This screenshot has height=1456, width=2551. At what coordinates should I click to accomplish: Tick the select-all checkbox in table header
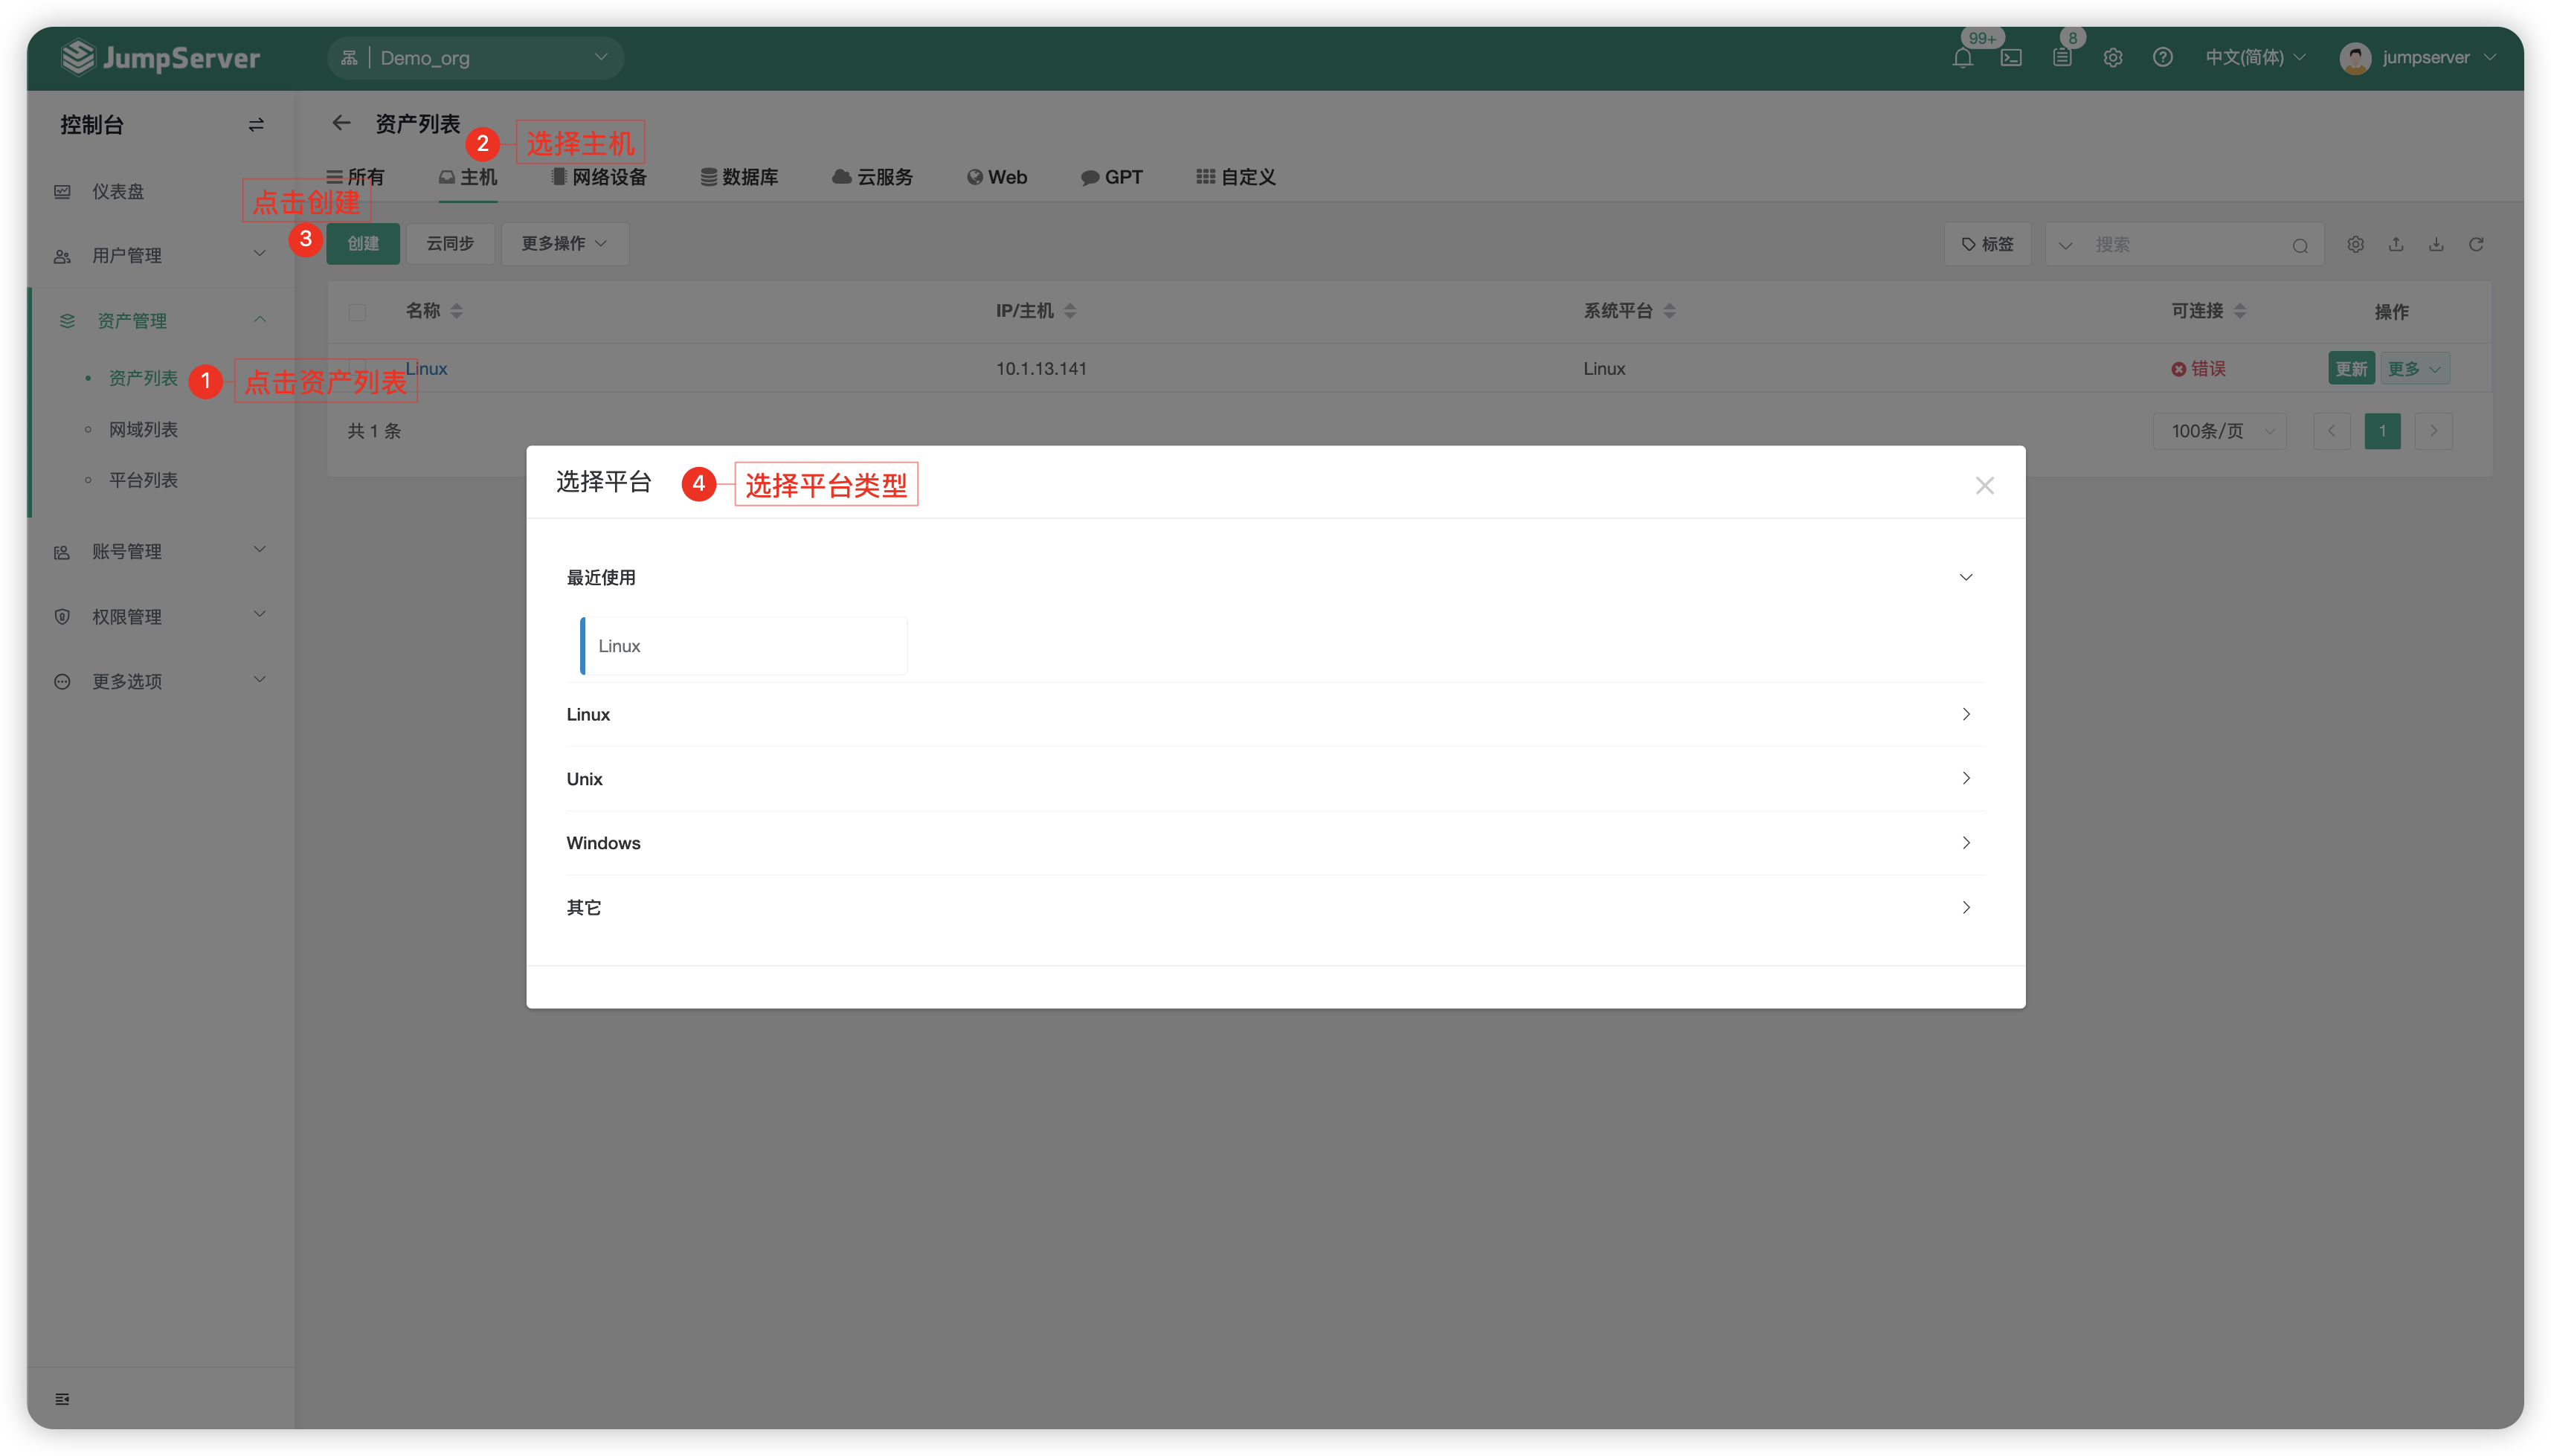click(x=357, y=312)
